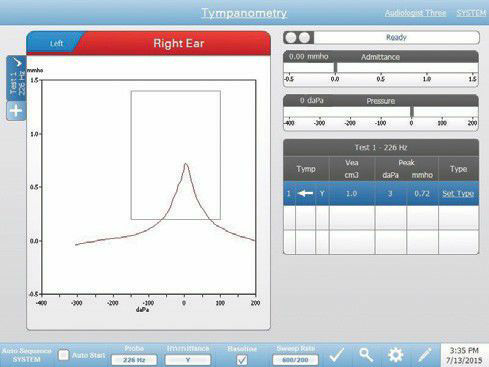Enable the Auto Start checkbox

pos(63,355)
